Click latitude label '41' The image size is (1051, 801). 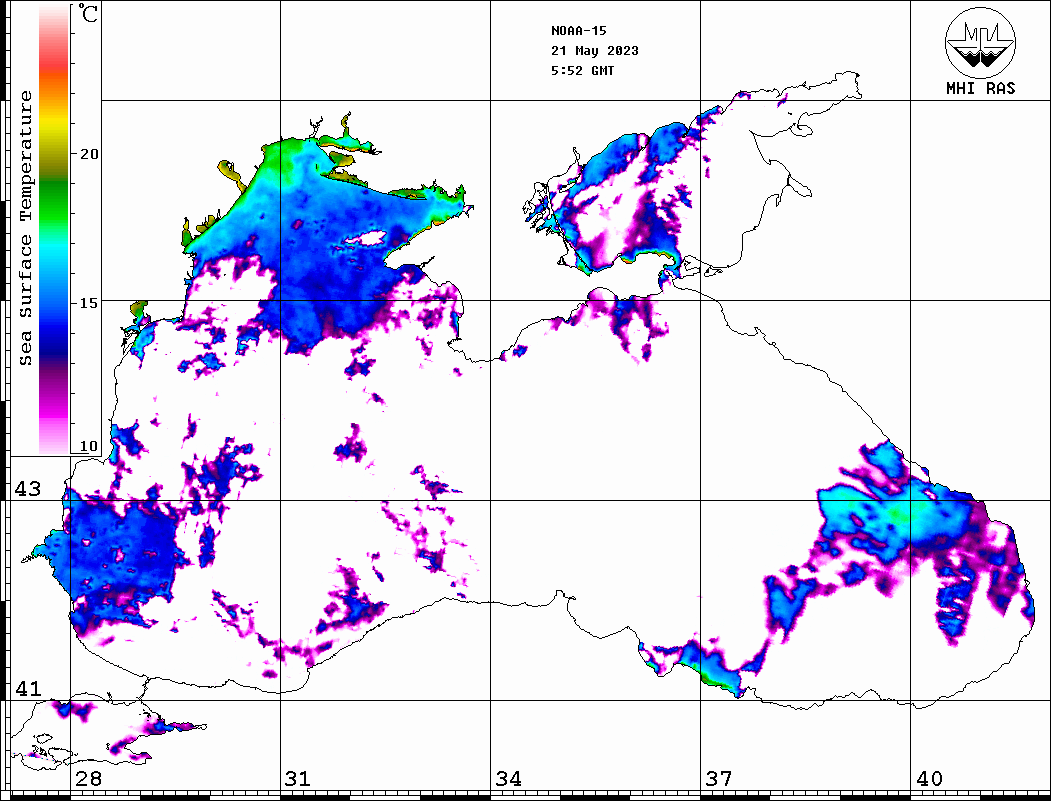(27, 688)
